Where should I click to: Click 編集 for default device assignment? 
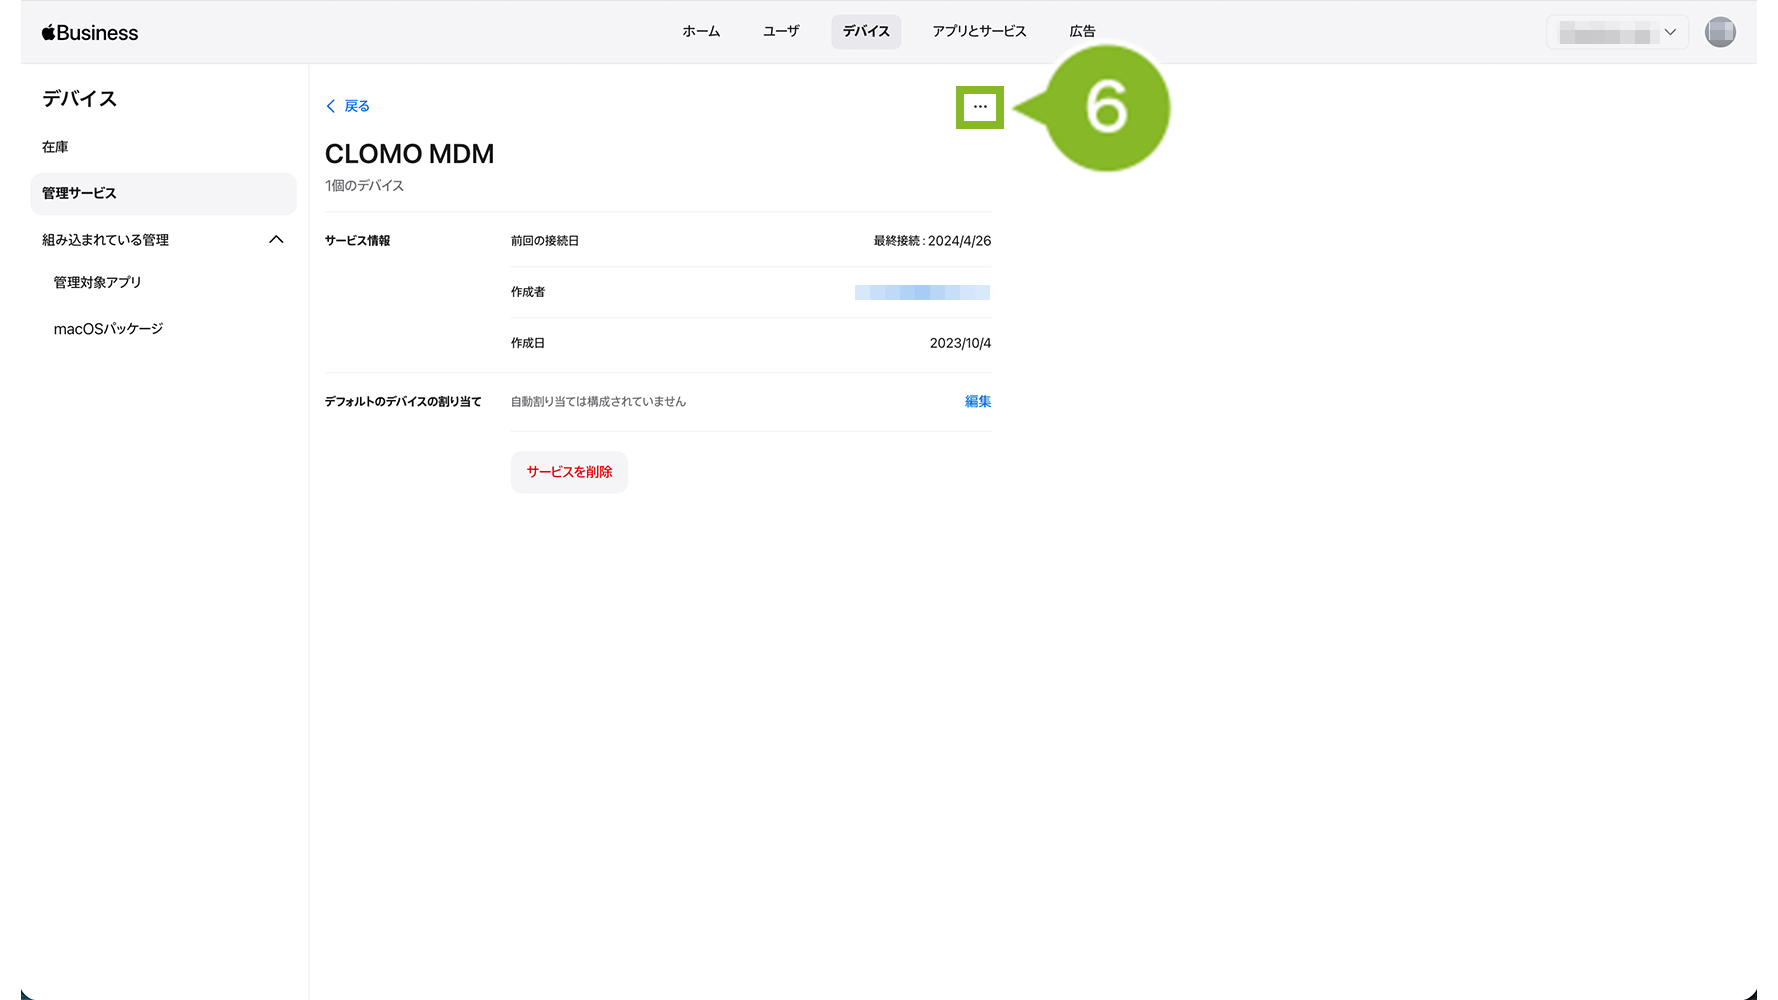pyautogui.click(x=977, y=401)
